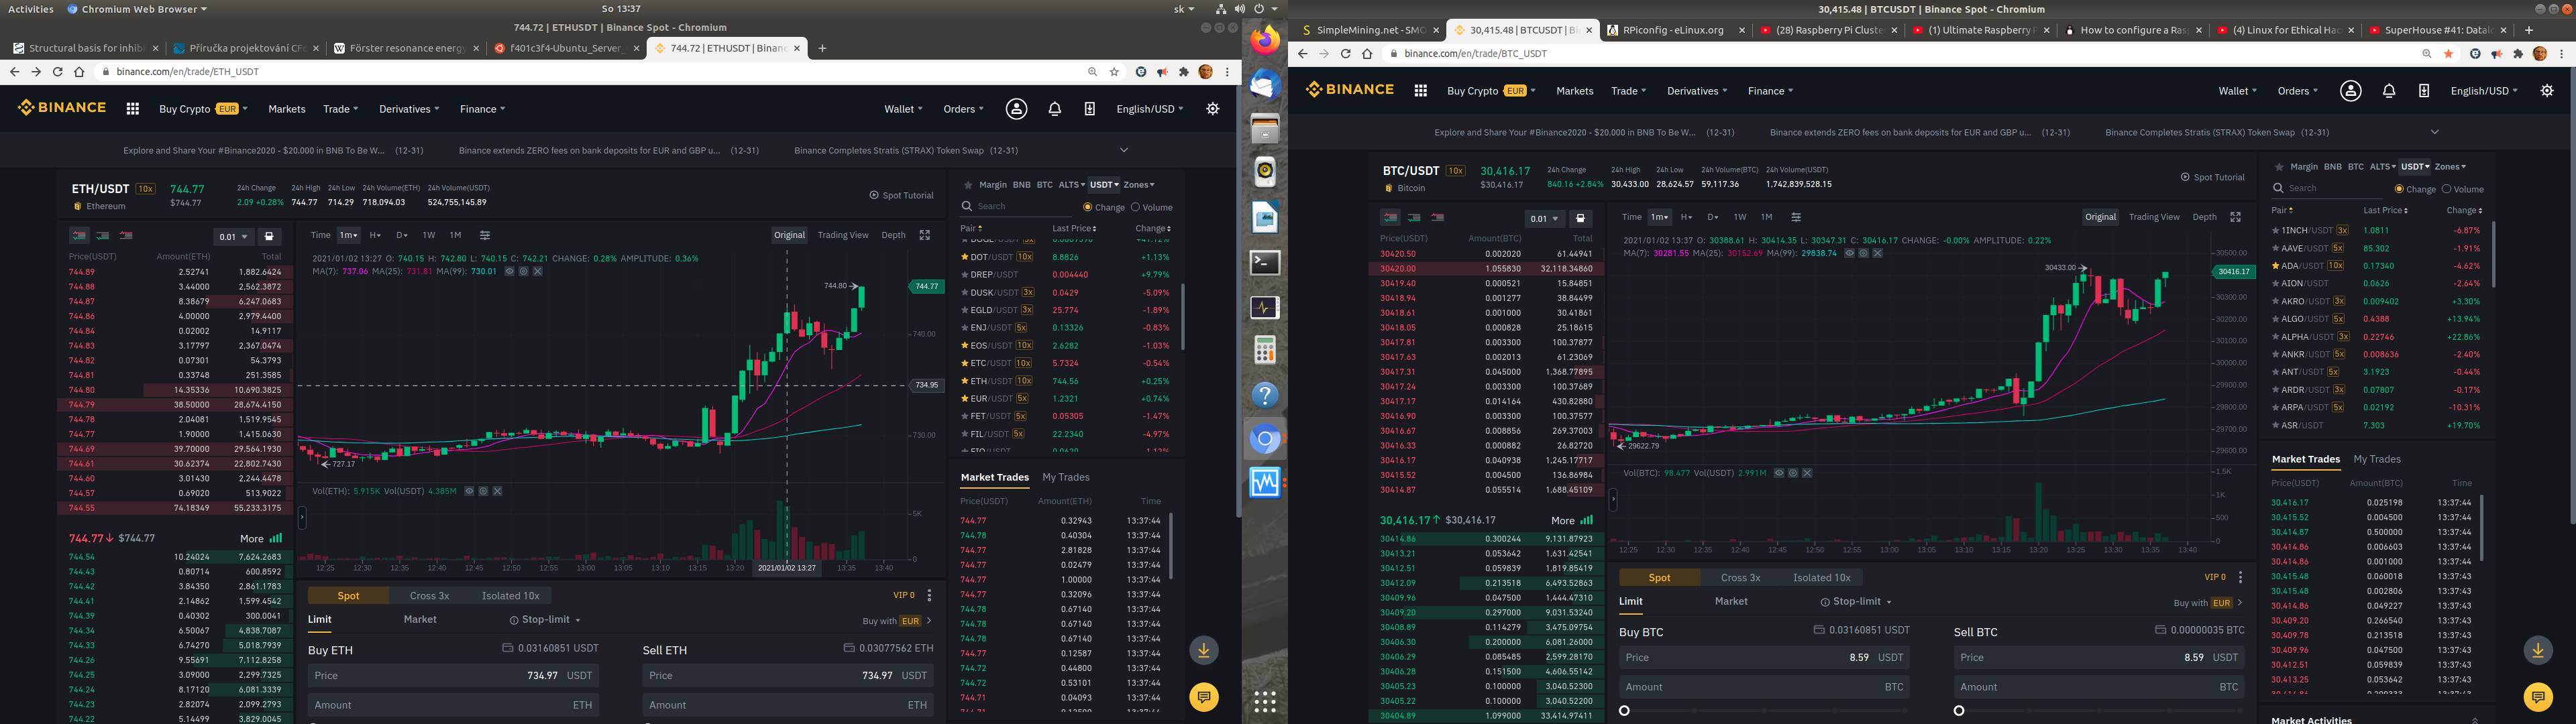Click the theme (sun) icon in the BTC/USDT window
This screenshot has width=2576, height=724.
tap(2546, 91)
